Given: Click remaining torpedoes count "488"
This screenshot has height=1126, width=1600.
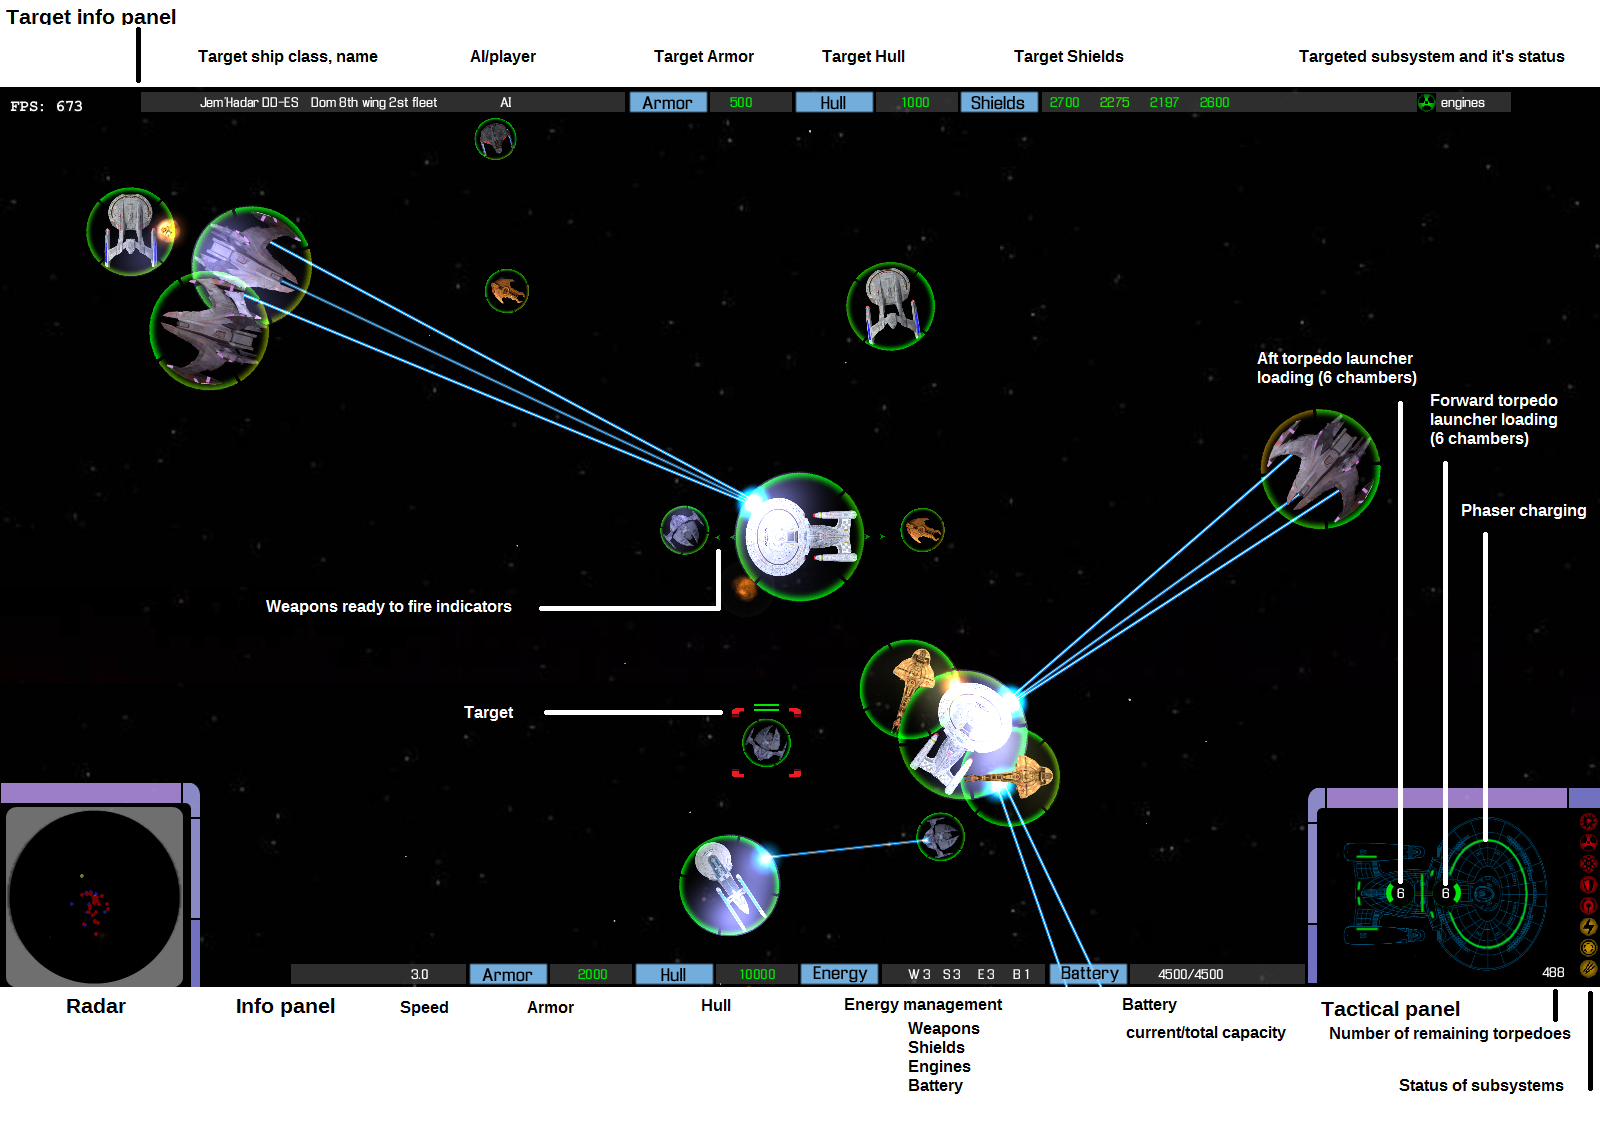Looking at the screenshot, I should tap(1553, 972).
